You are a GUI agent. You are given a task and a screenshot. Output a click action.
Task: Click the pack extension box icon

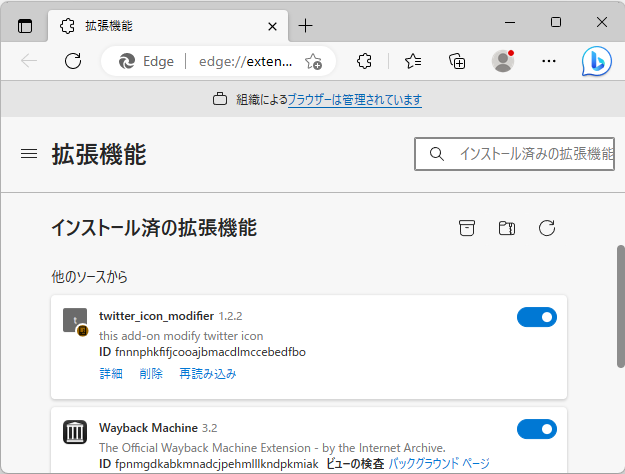[x=467, y=228]
